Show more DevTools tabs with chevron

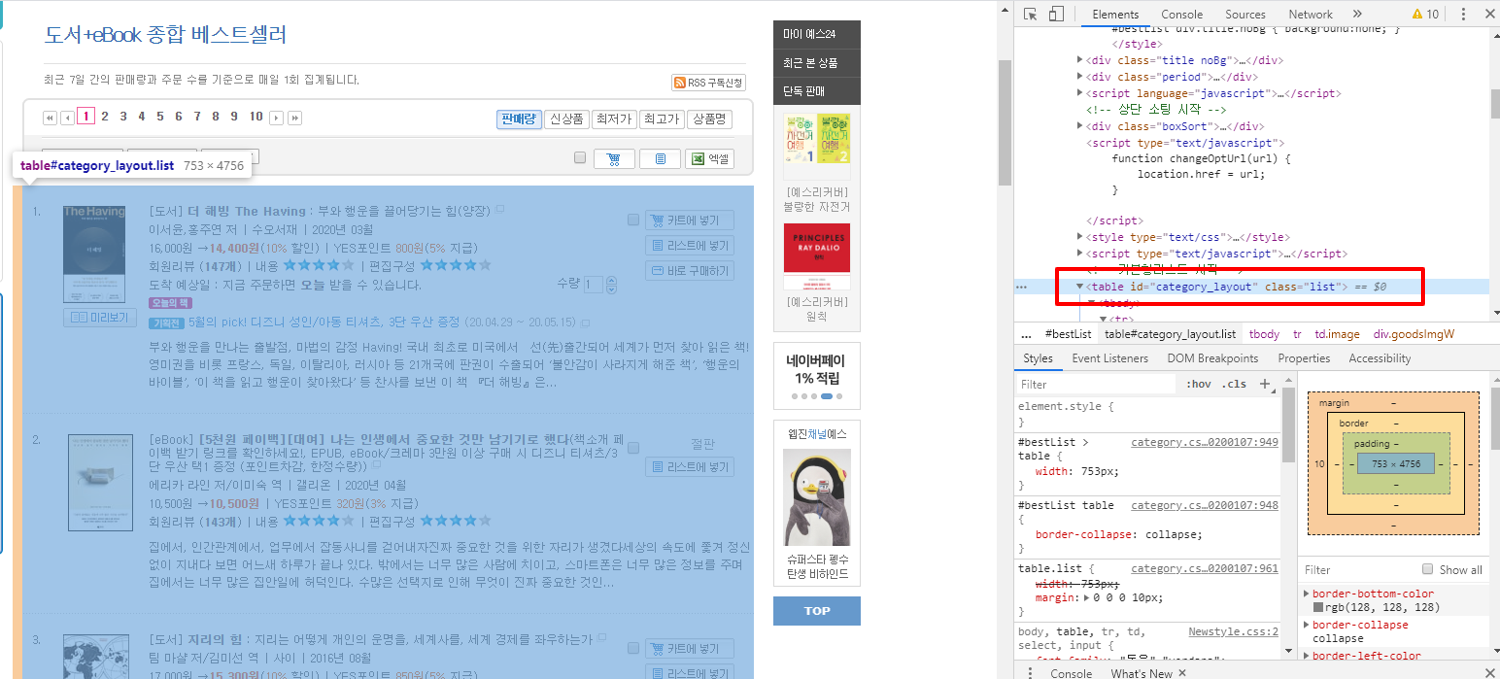coord(1357,14)
